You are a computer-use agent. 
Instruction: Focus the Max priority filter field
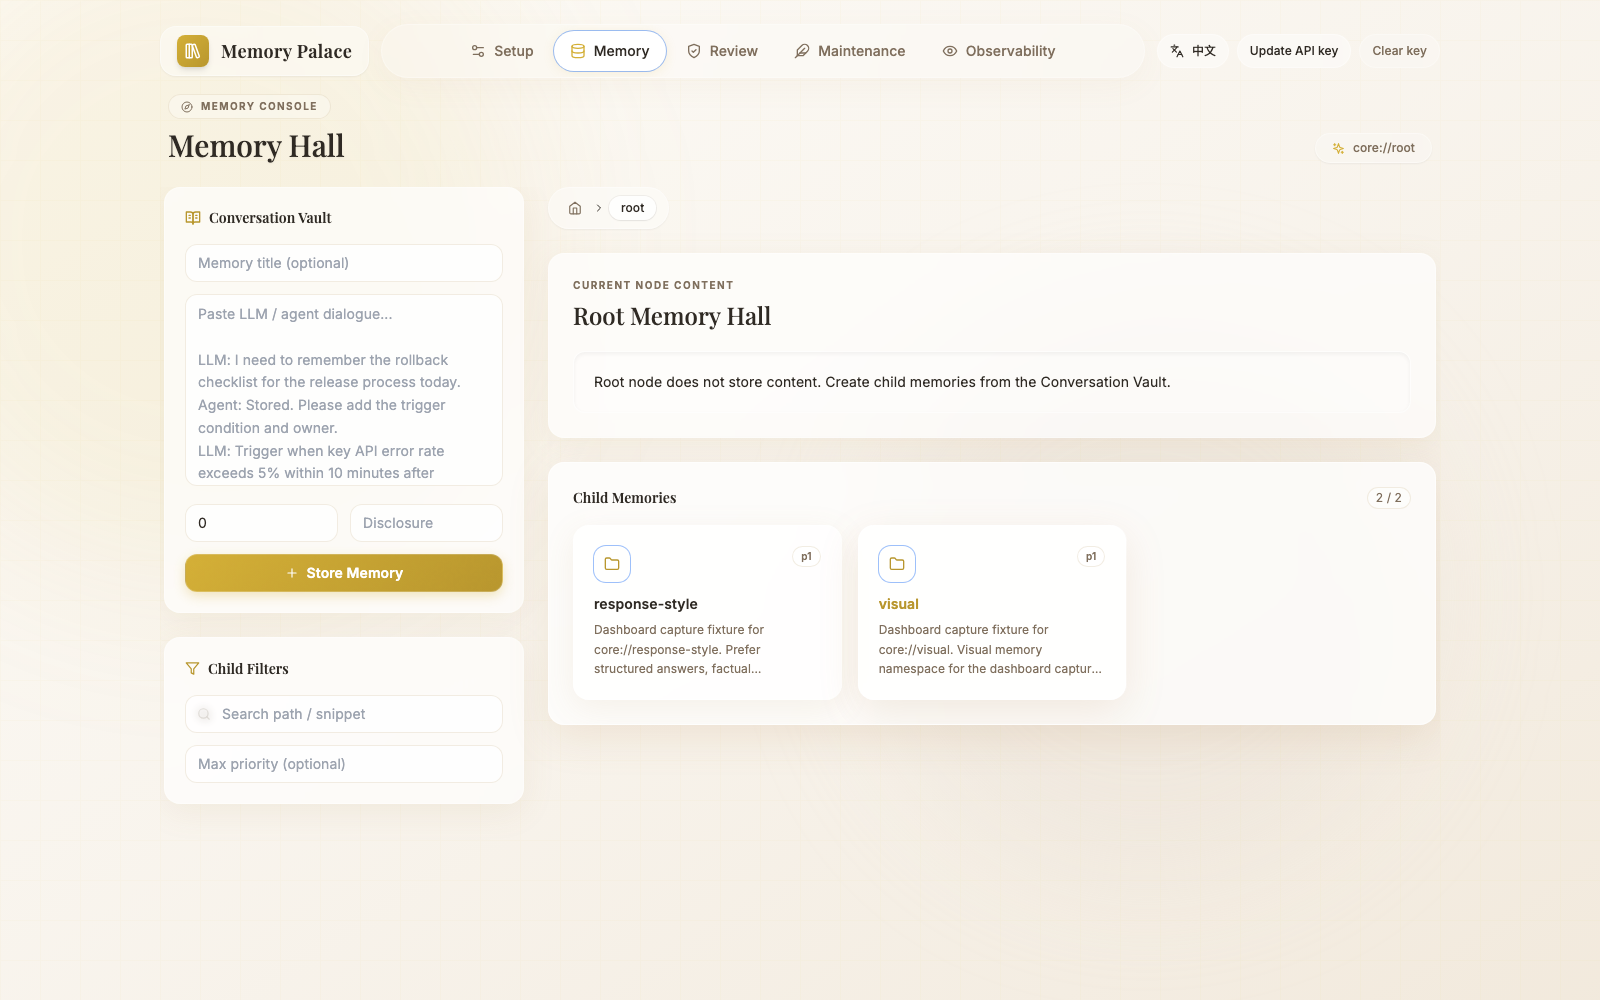[x=344, y=764]
